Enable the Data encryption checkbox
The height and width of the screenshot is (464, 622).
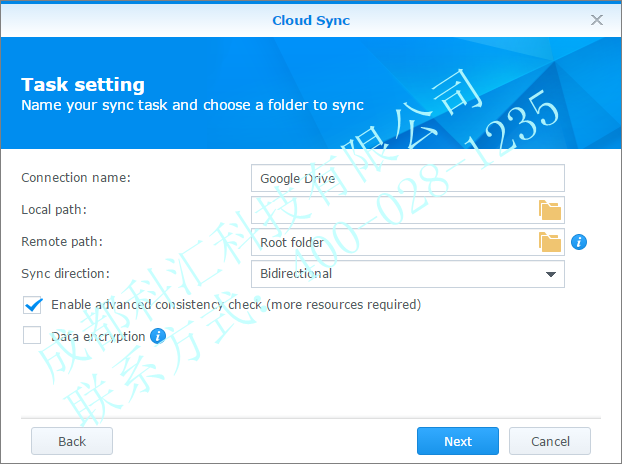pyautogui.click(x=32, y=336)
